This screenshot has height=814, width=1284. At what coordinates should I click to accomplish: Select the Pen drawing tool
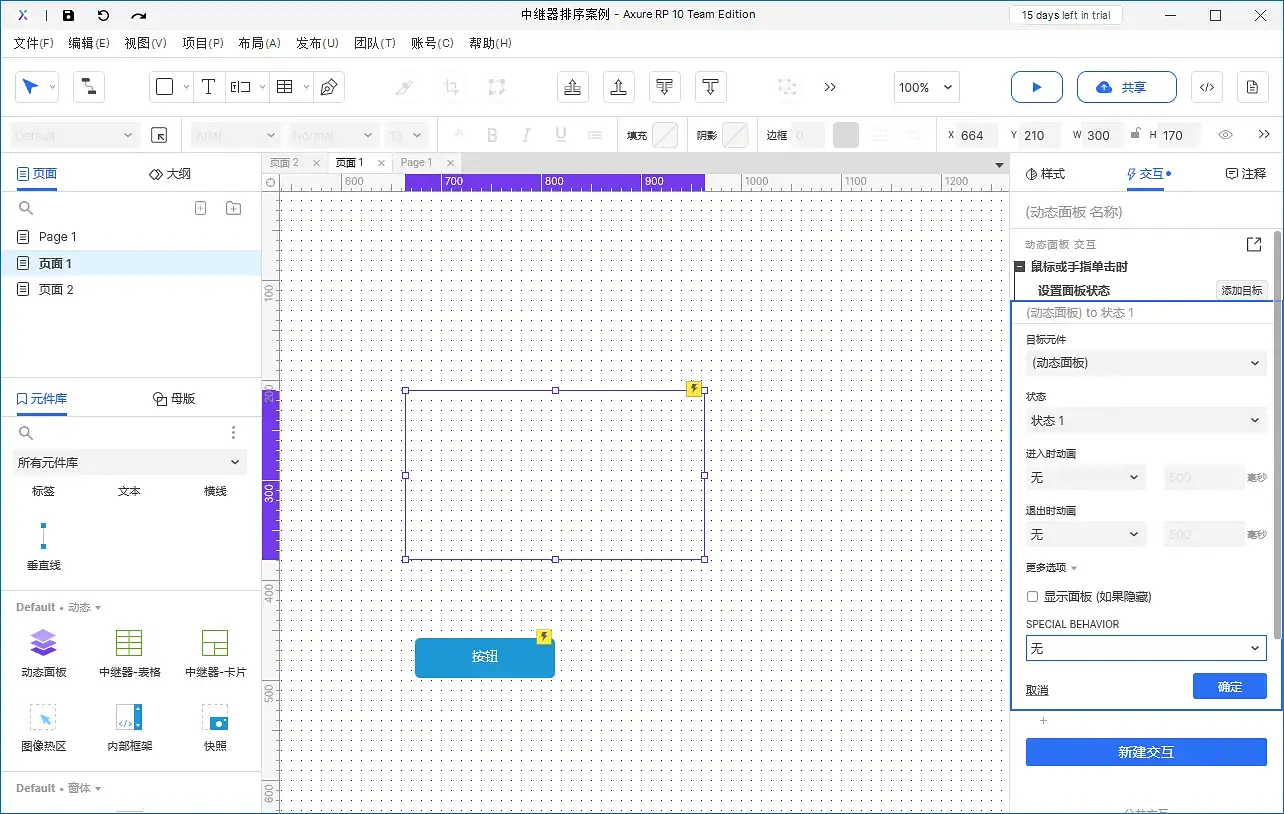pyautogui.click(x=328, y=87)
